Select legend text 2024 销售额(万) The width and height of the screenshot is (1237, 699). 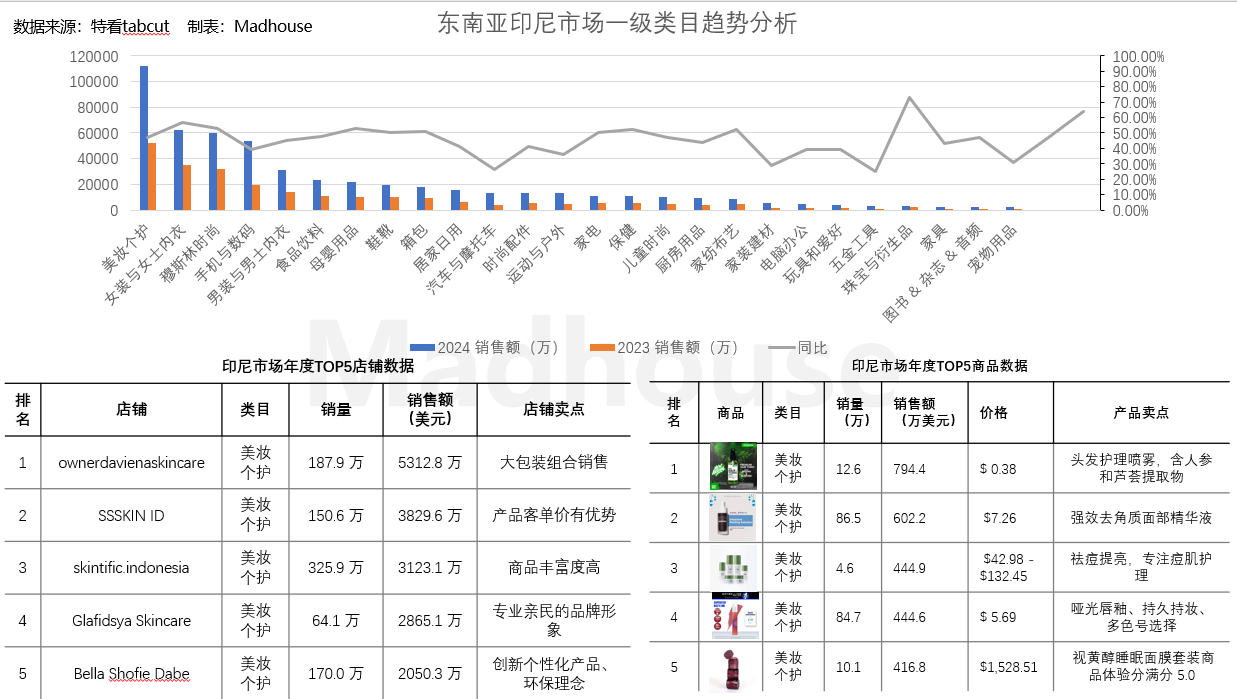pyautogui.click(x=498, y=348)
